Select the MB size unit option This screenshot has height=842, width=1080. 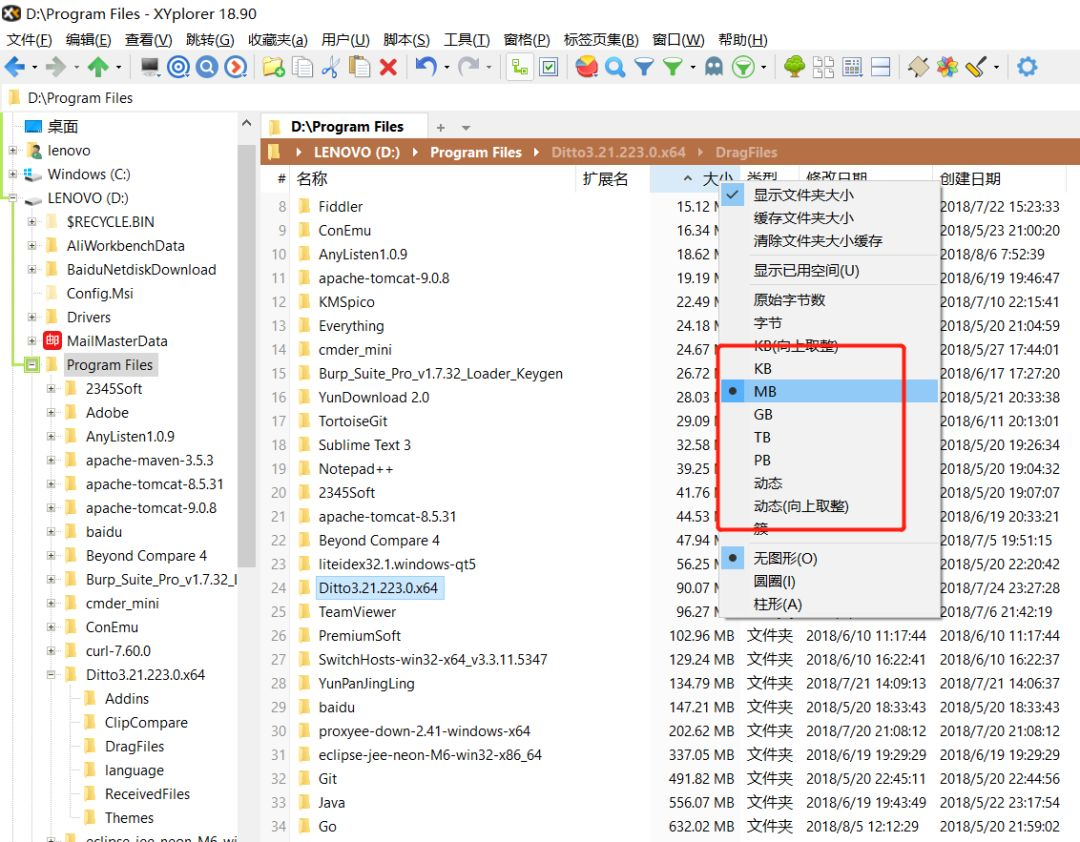coord(829,391)
